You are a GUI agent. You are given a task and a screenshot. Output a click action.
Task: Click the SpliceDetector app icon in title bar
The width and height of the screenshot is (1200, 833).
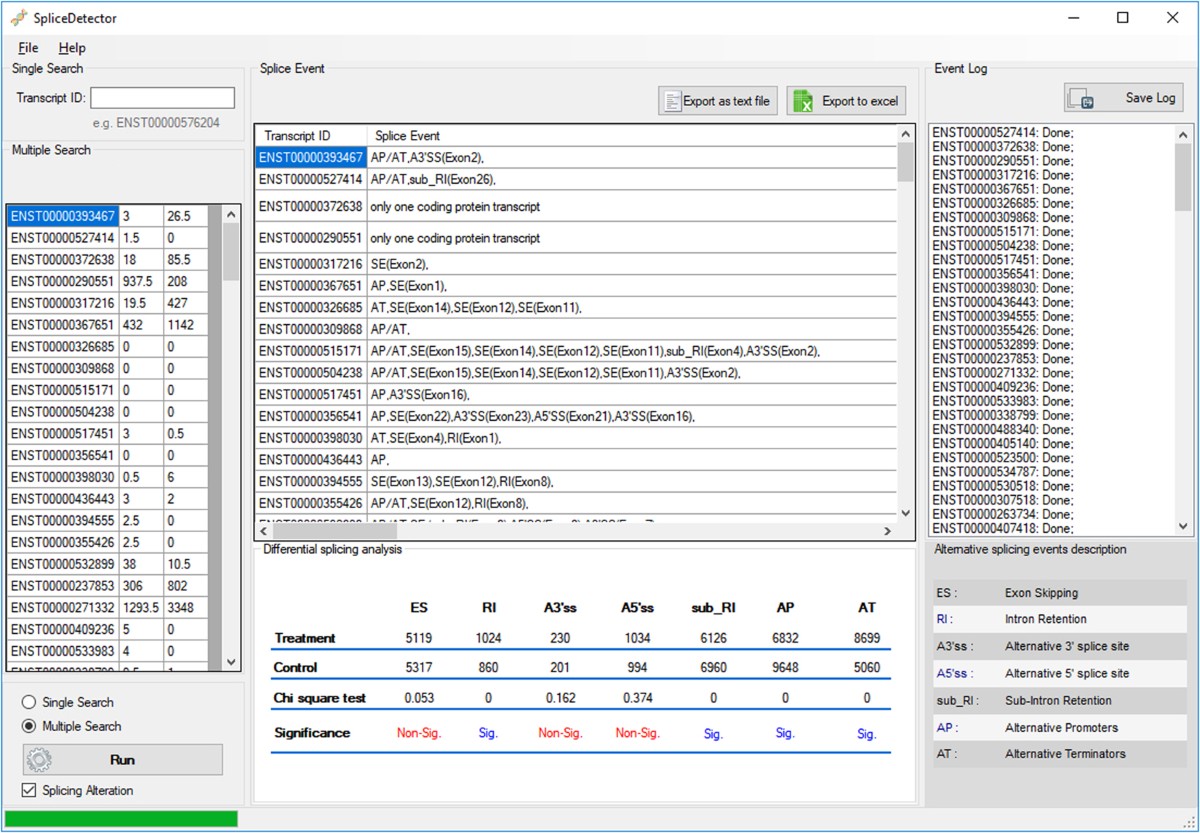pos(19,17)
